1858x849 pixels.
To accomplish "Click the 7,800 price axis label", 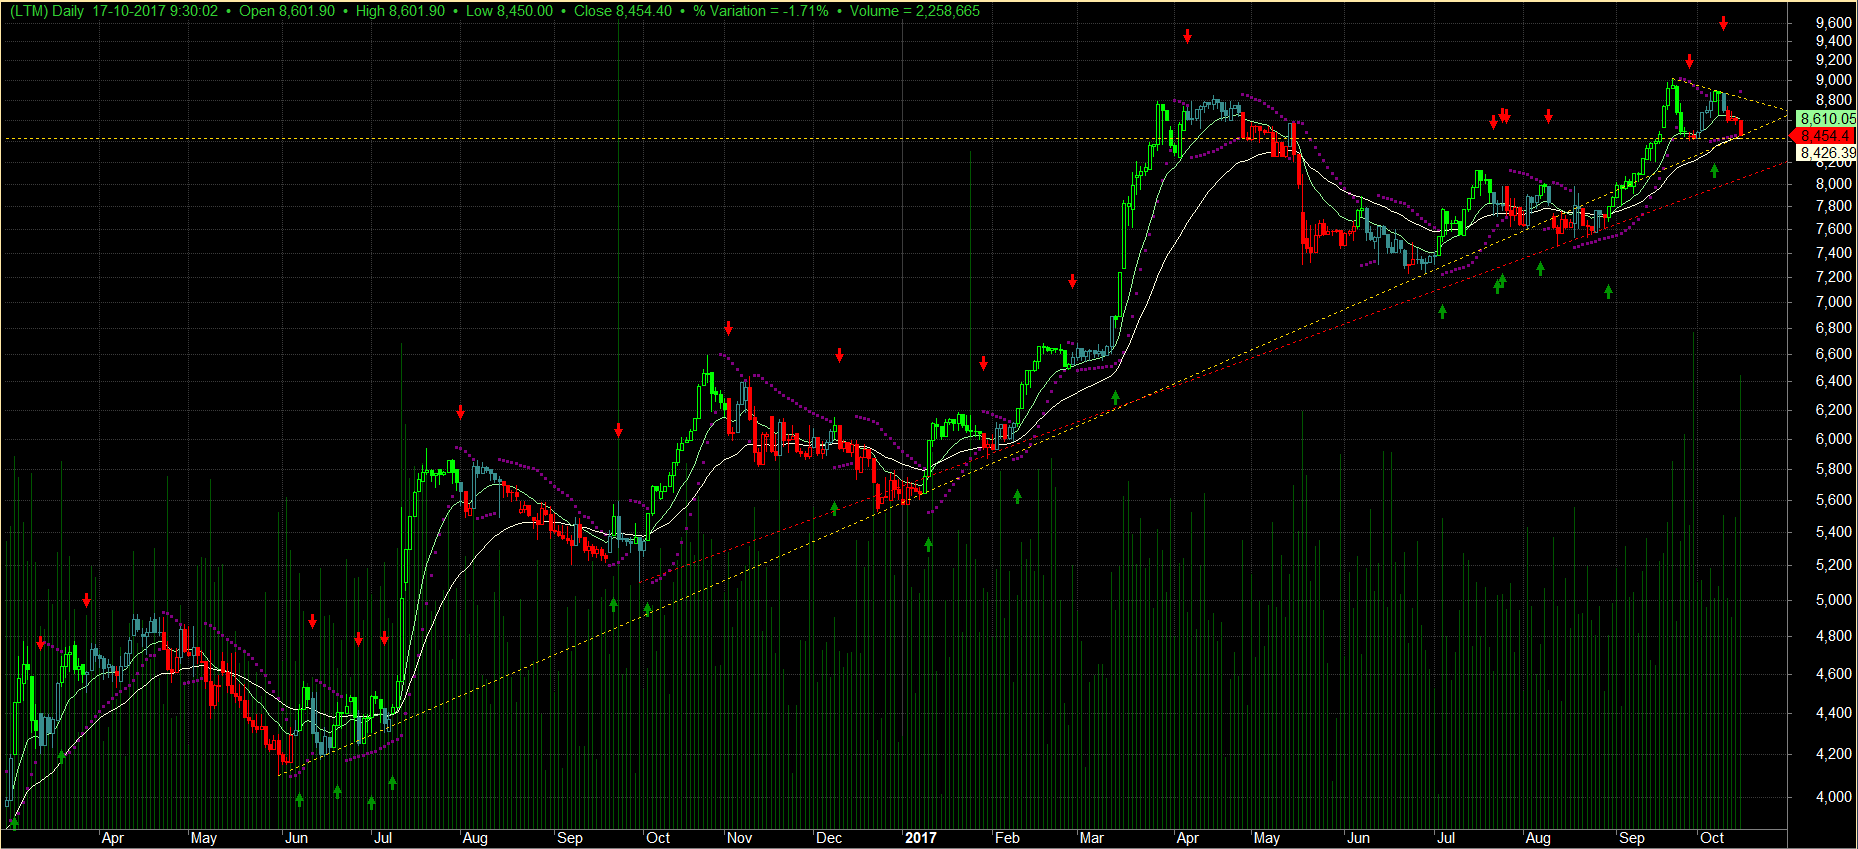I will (x=1833, y=206).
